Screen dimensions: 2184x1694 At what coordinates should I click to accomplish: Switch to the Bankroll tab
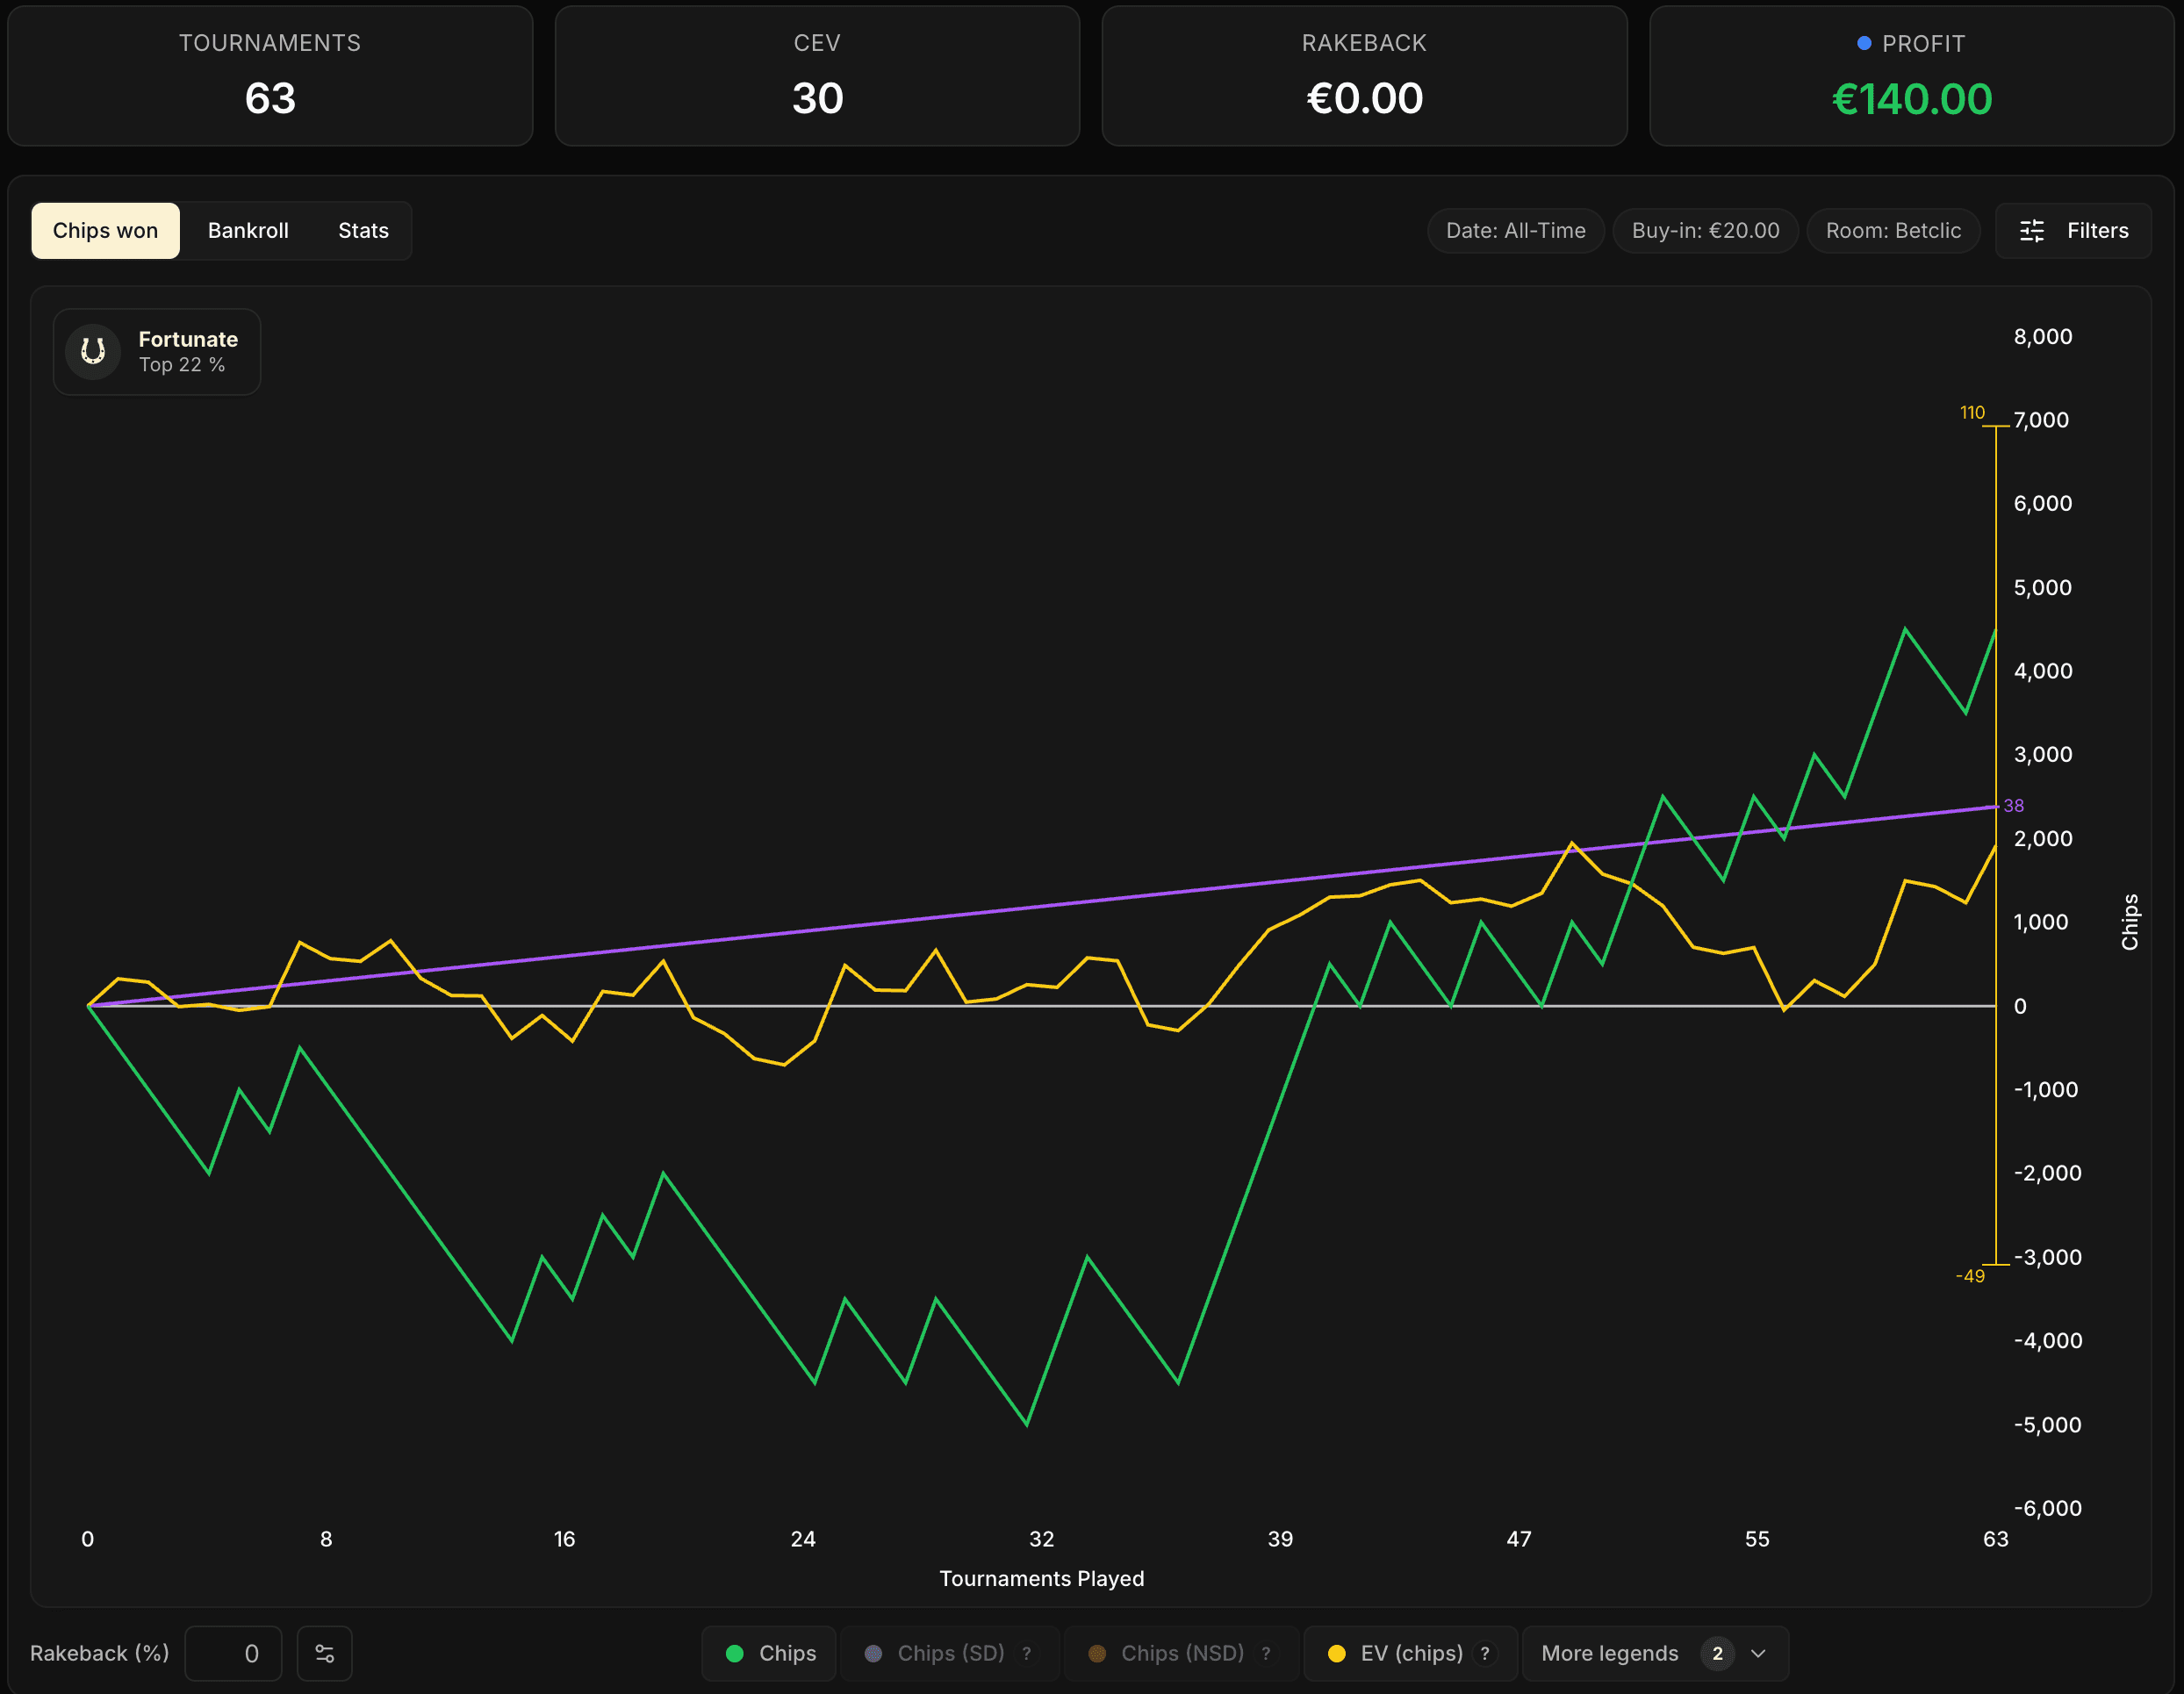tap(248, 231)
